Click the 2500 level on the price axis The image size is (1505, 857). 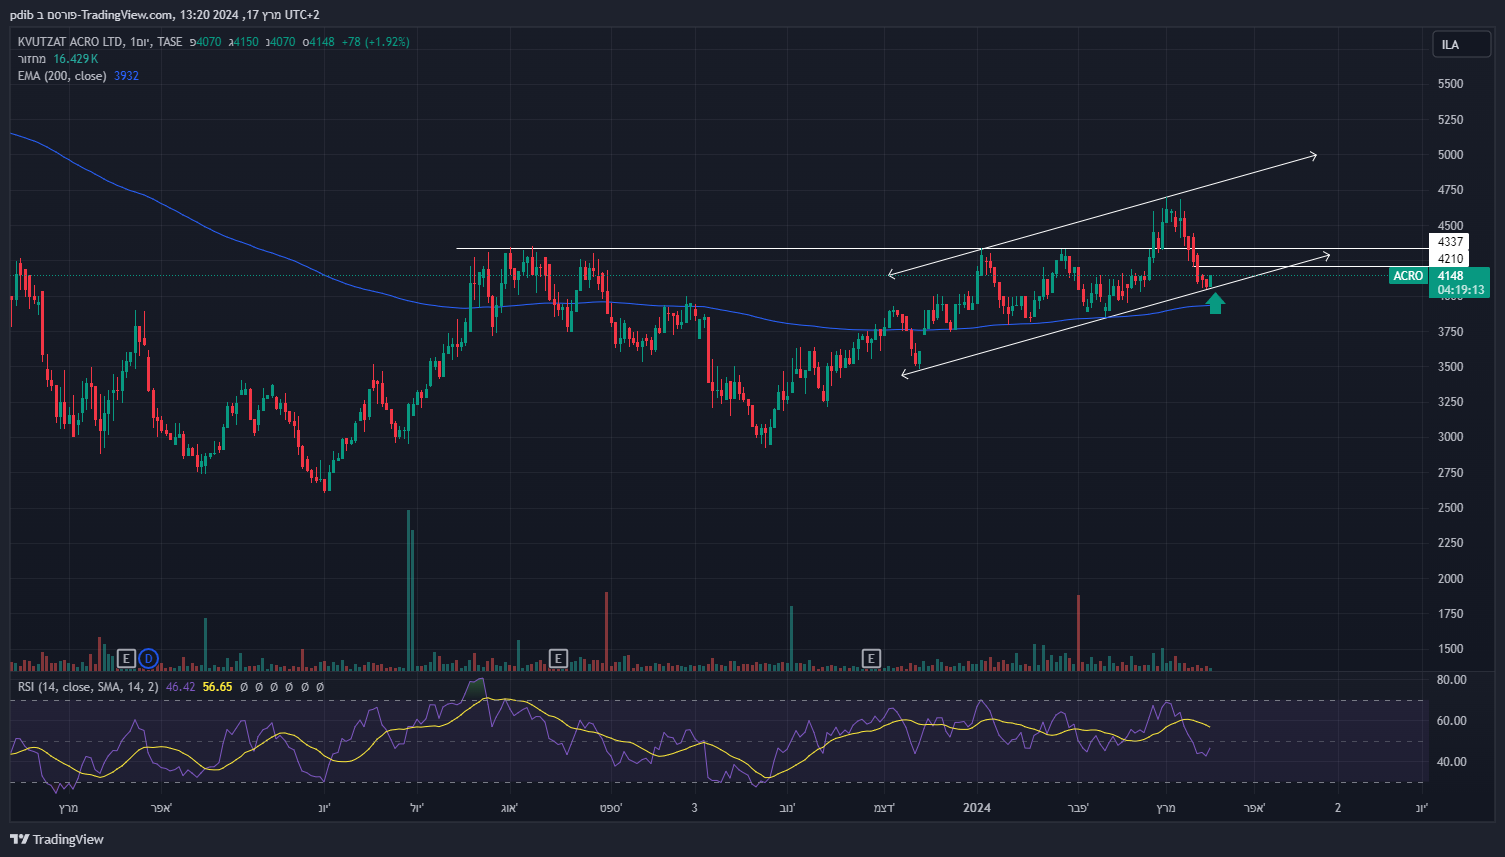[1450, 508]
